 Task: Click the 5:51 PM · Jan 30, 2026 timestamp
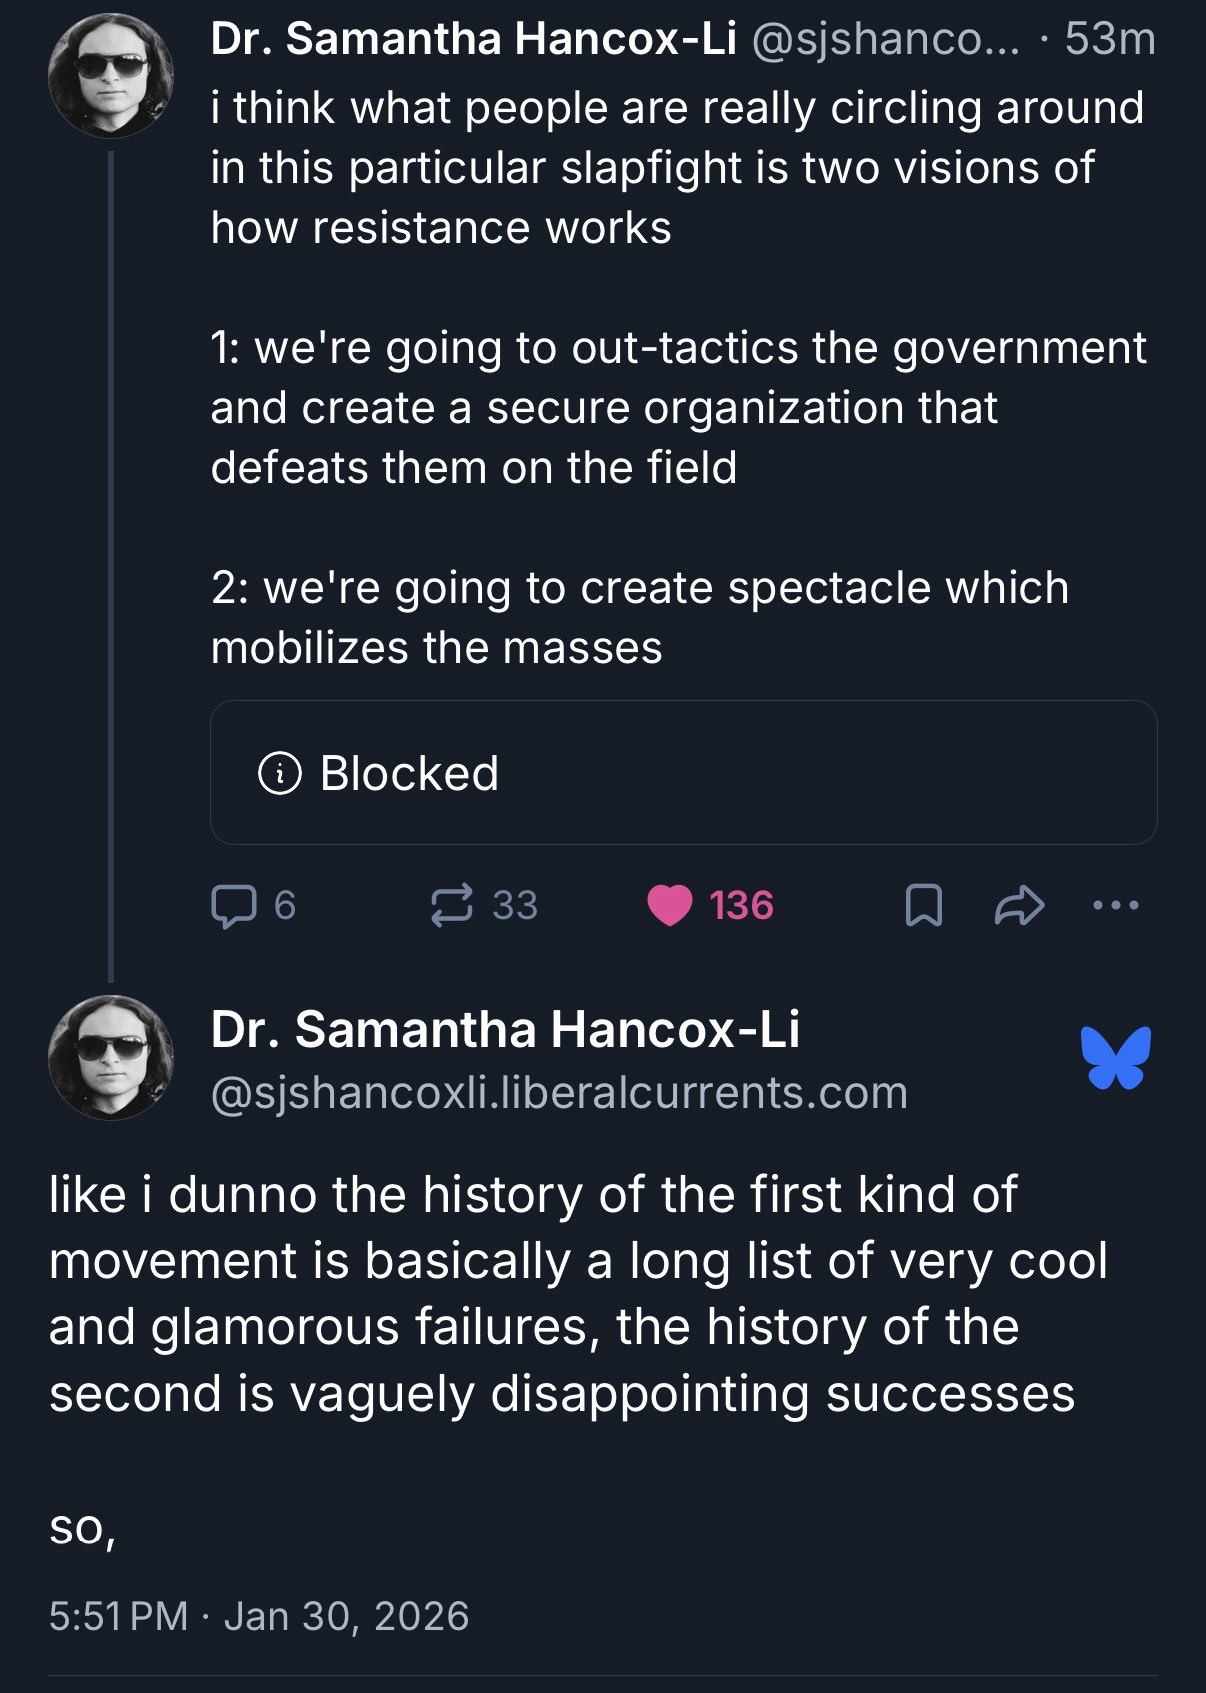point(259,1616)
